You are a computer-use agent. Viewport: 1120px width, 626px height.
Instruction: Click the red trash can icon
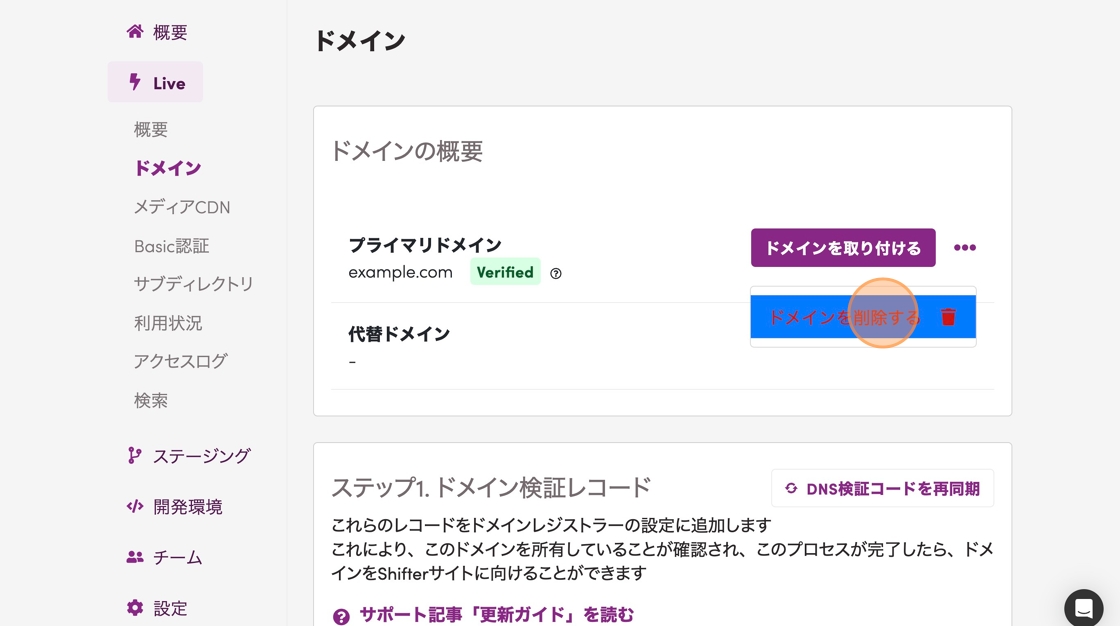[x=948, y=317]
